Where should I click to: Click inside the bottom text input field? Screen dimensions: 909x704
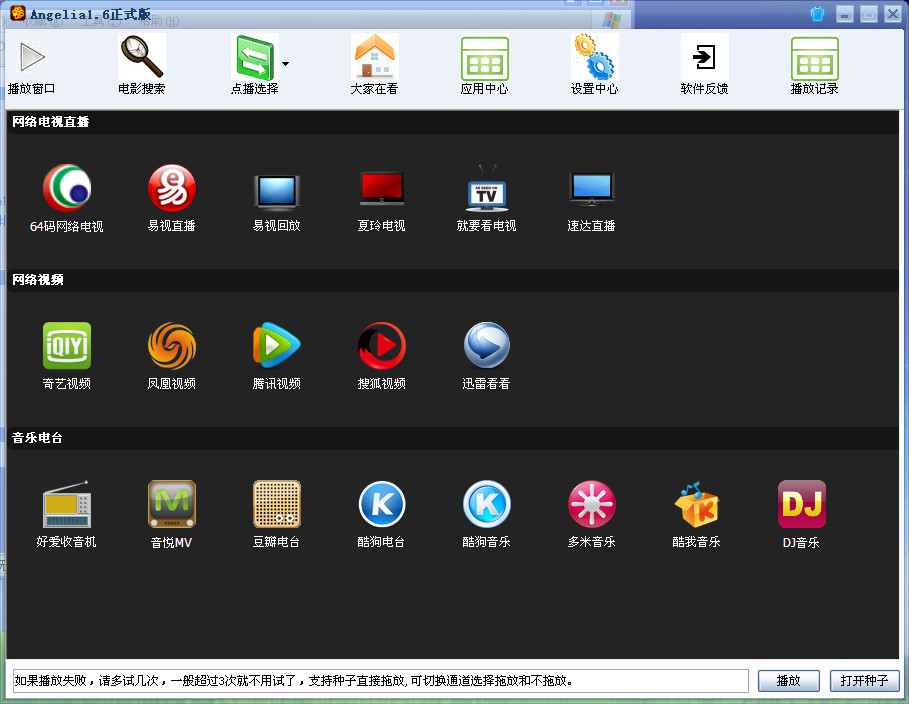coord(380,680)
